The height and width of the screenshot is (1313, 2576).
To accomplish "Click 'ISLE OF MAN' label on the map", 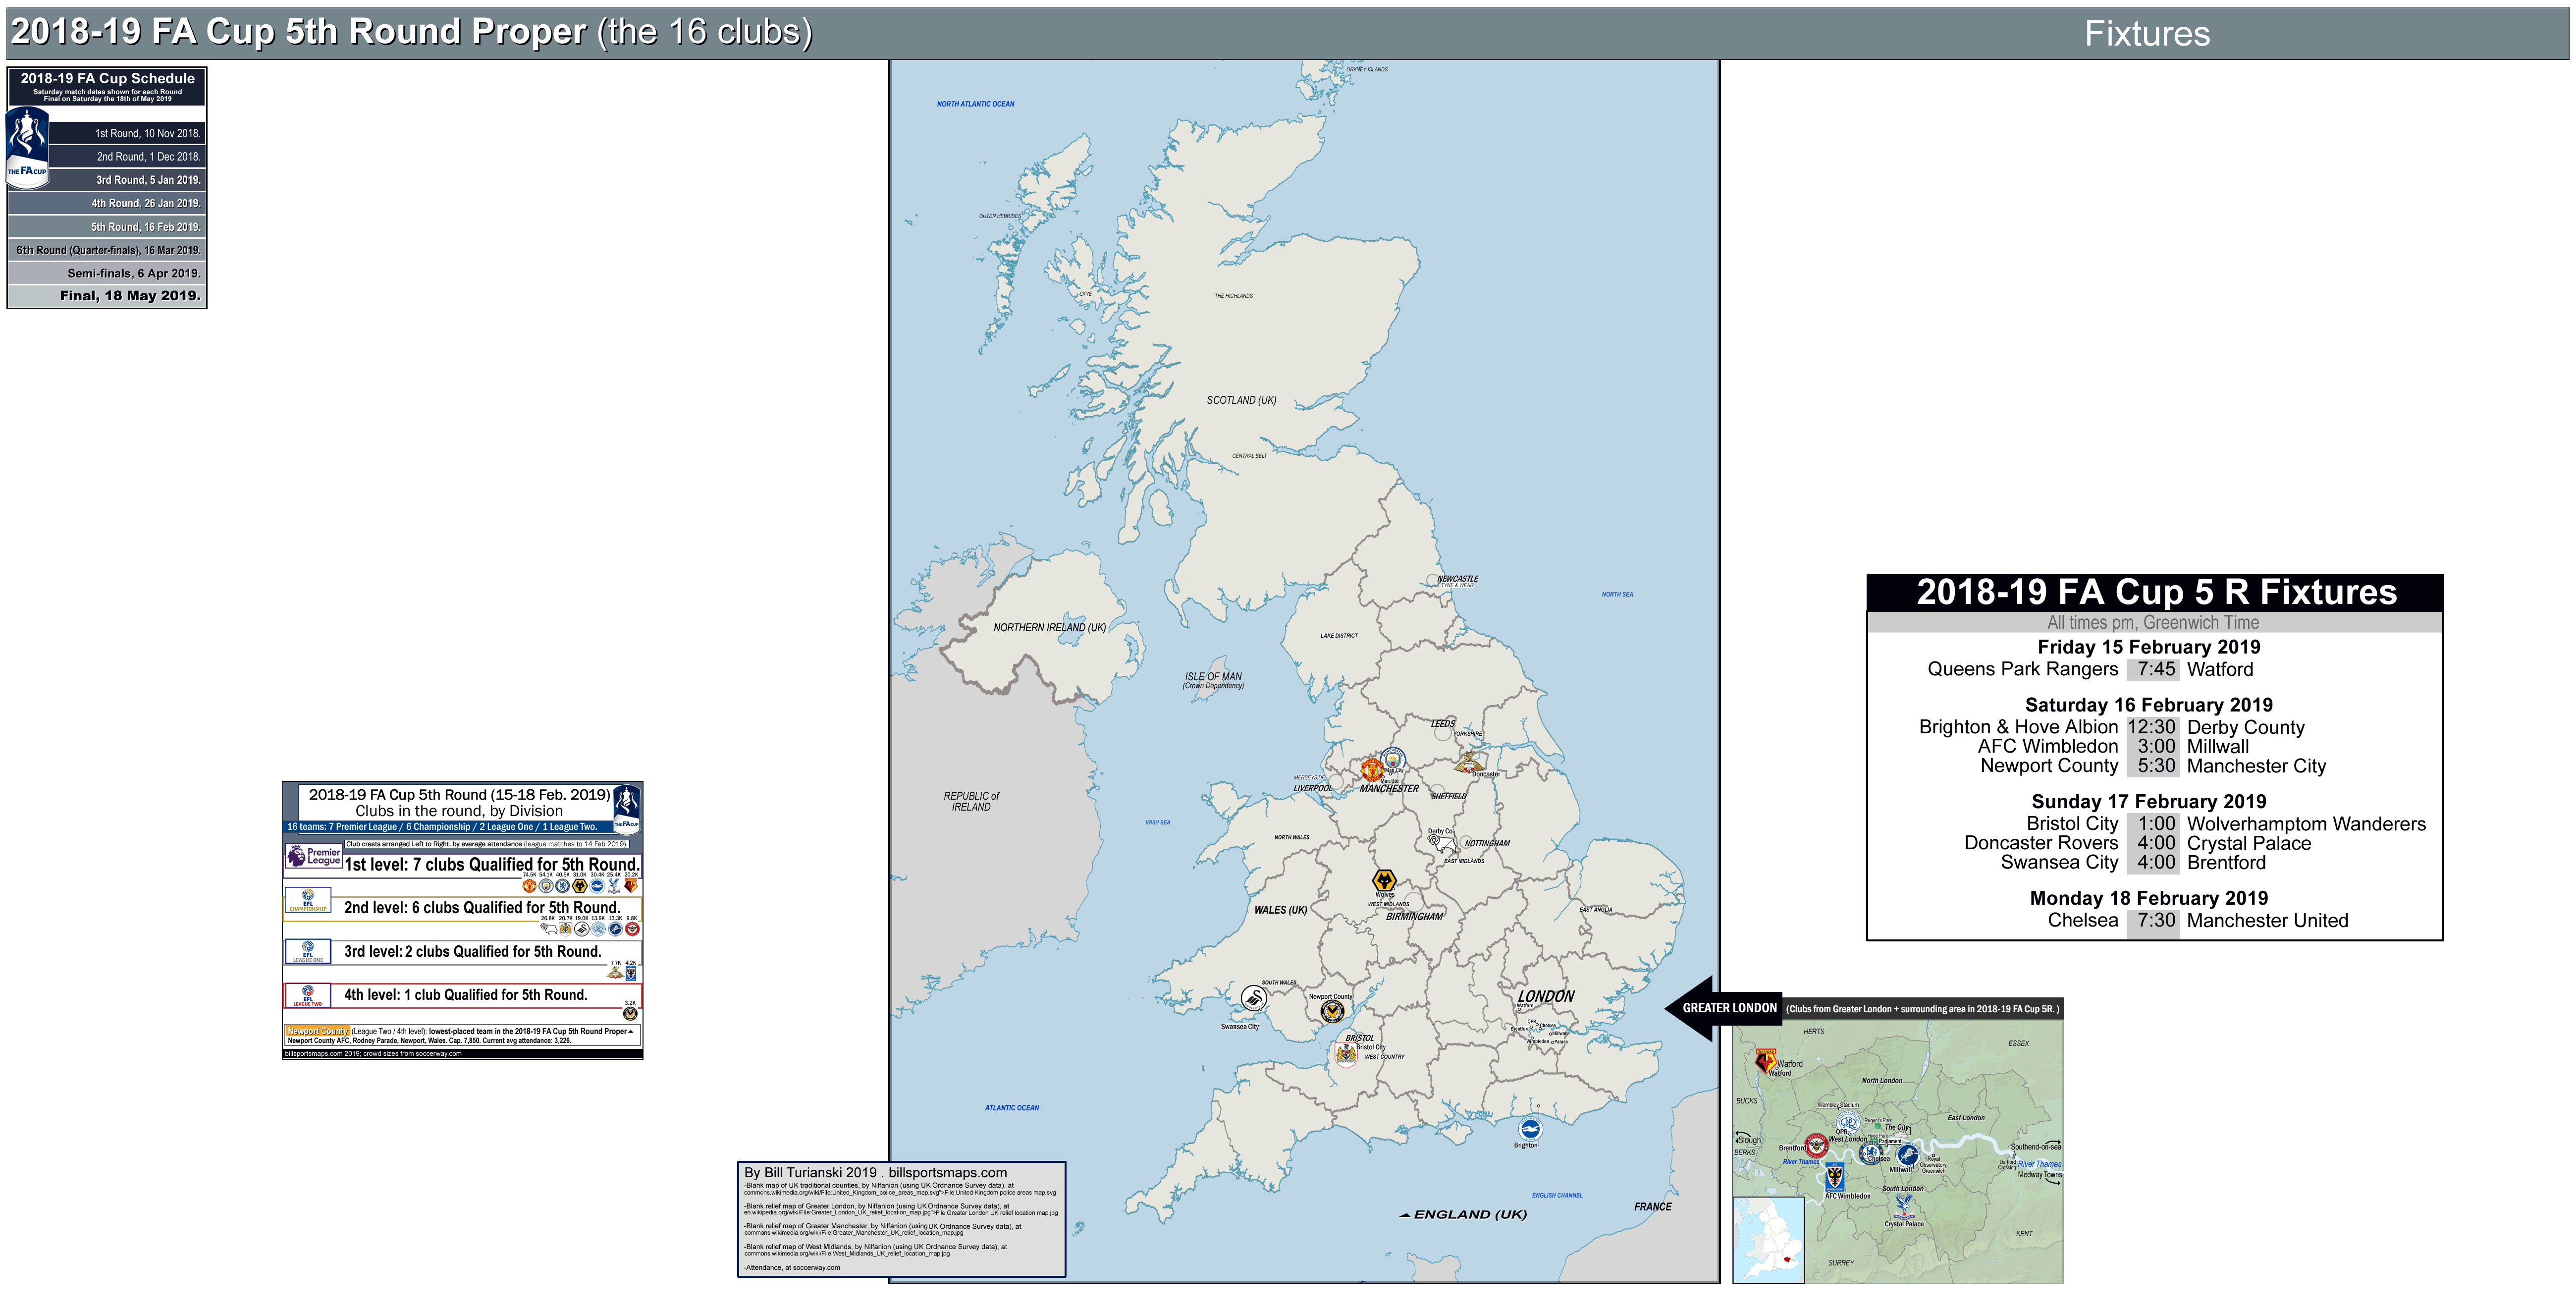I will pos(1213,677).
